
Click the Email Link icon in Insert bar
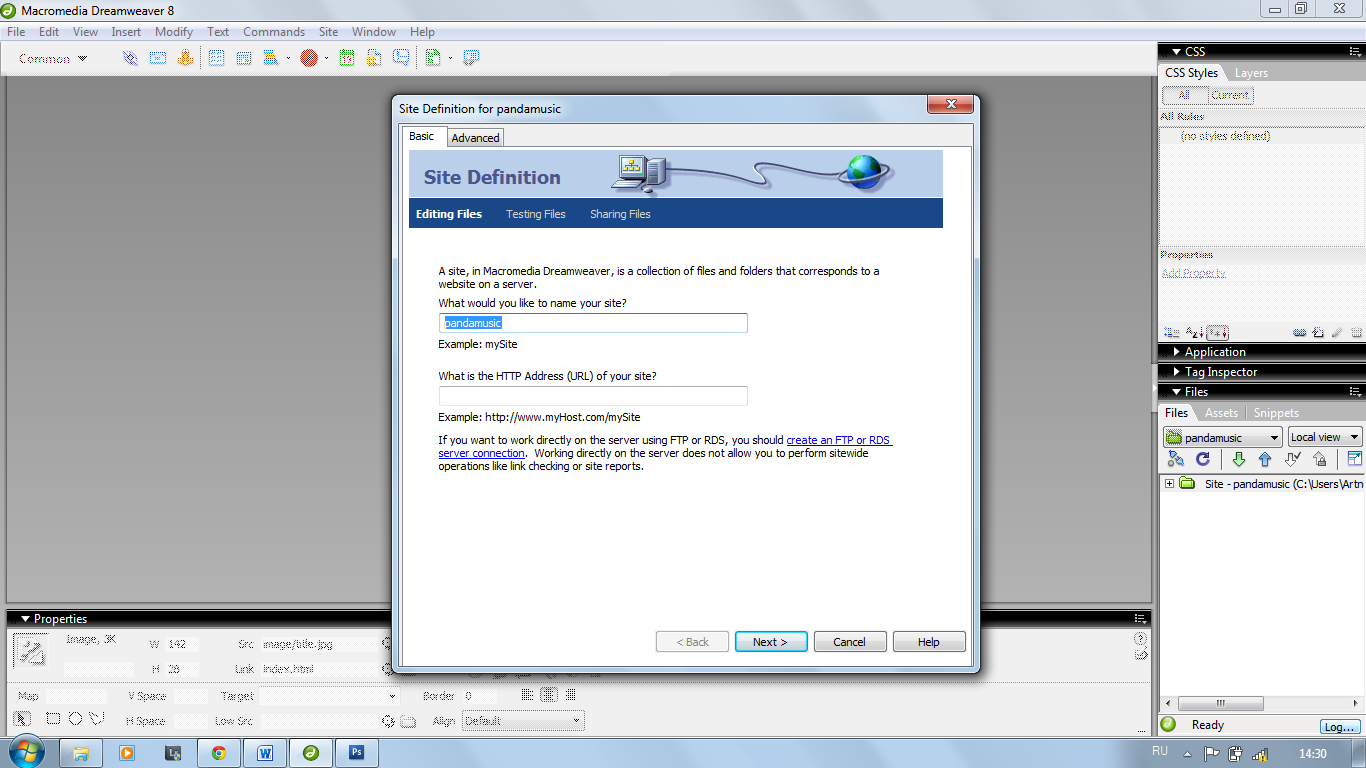(x=158, y=58)
